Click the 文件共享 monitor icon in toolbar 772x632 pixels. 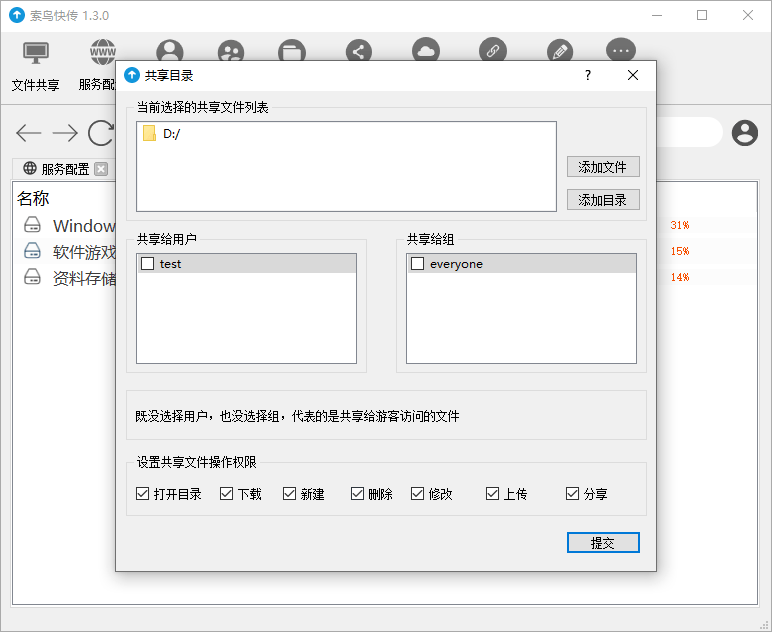36,52
